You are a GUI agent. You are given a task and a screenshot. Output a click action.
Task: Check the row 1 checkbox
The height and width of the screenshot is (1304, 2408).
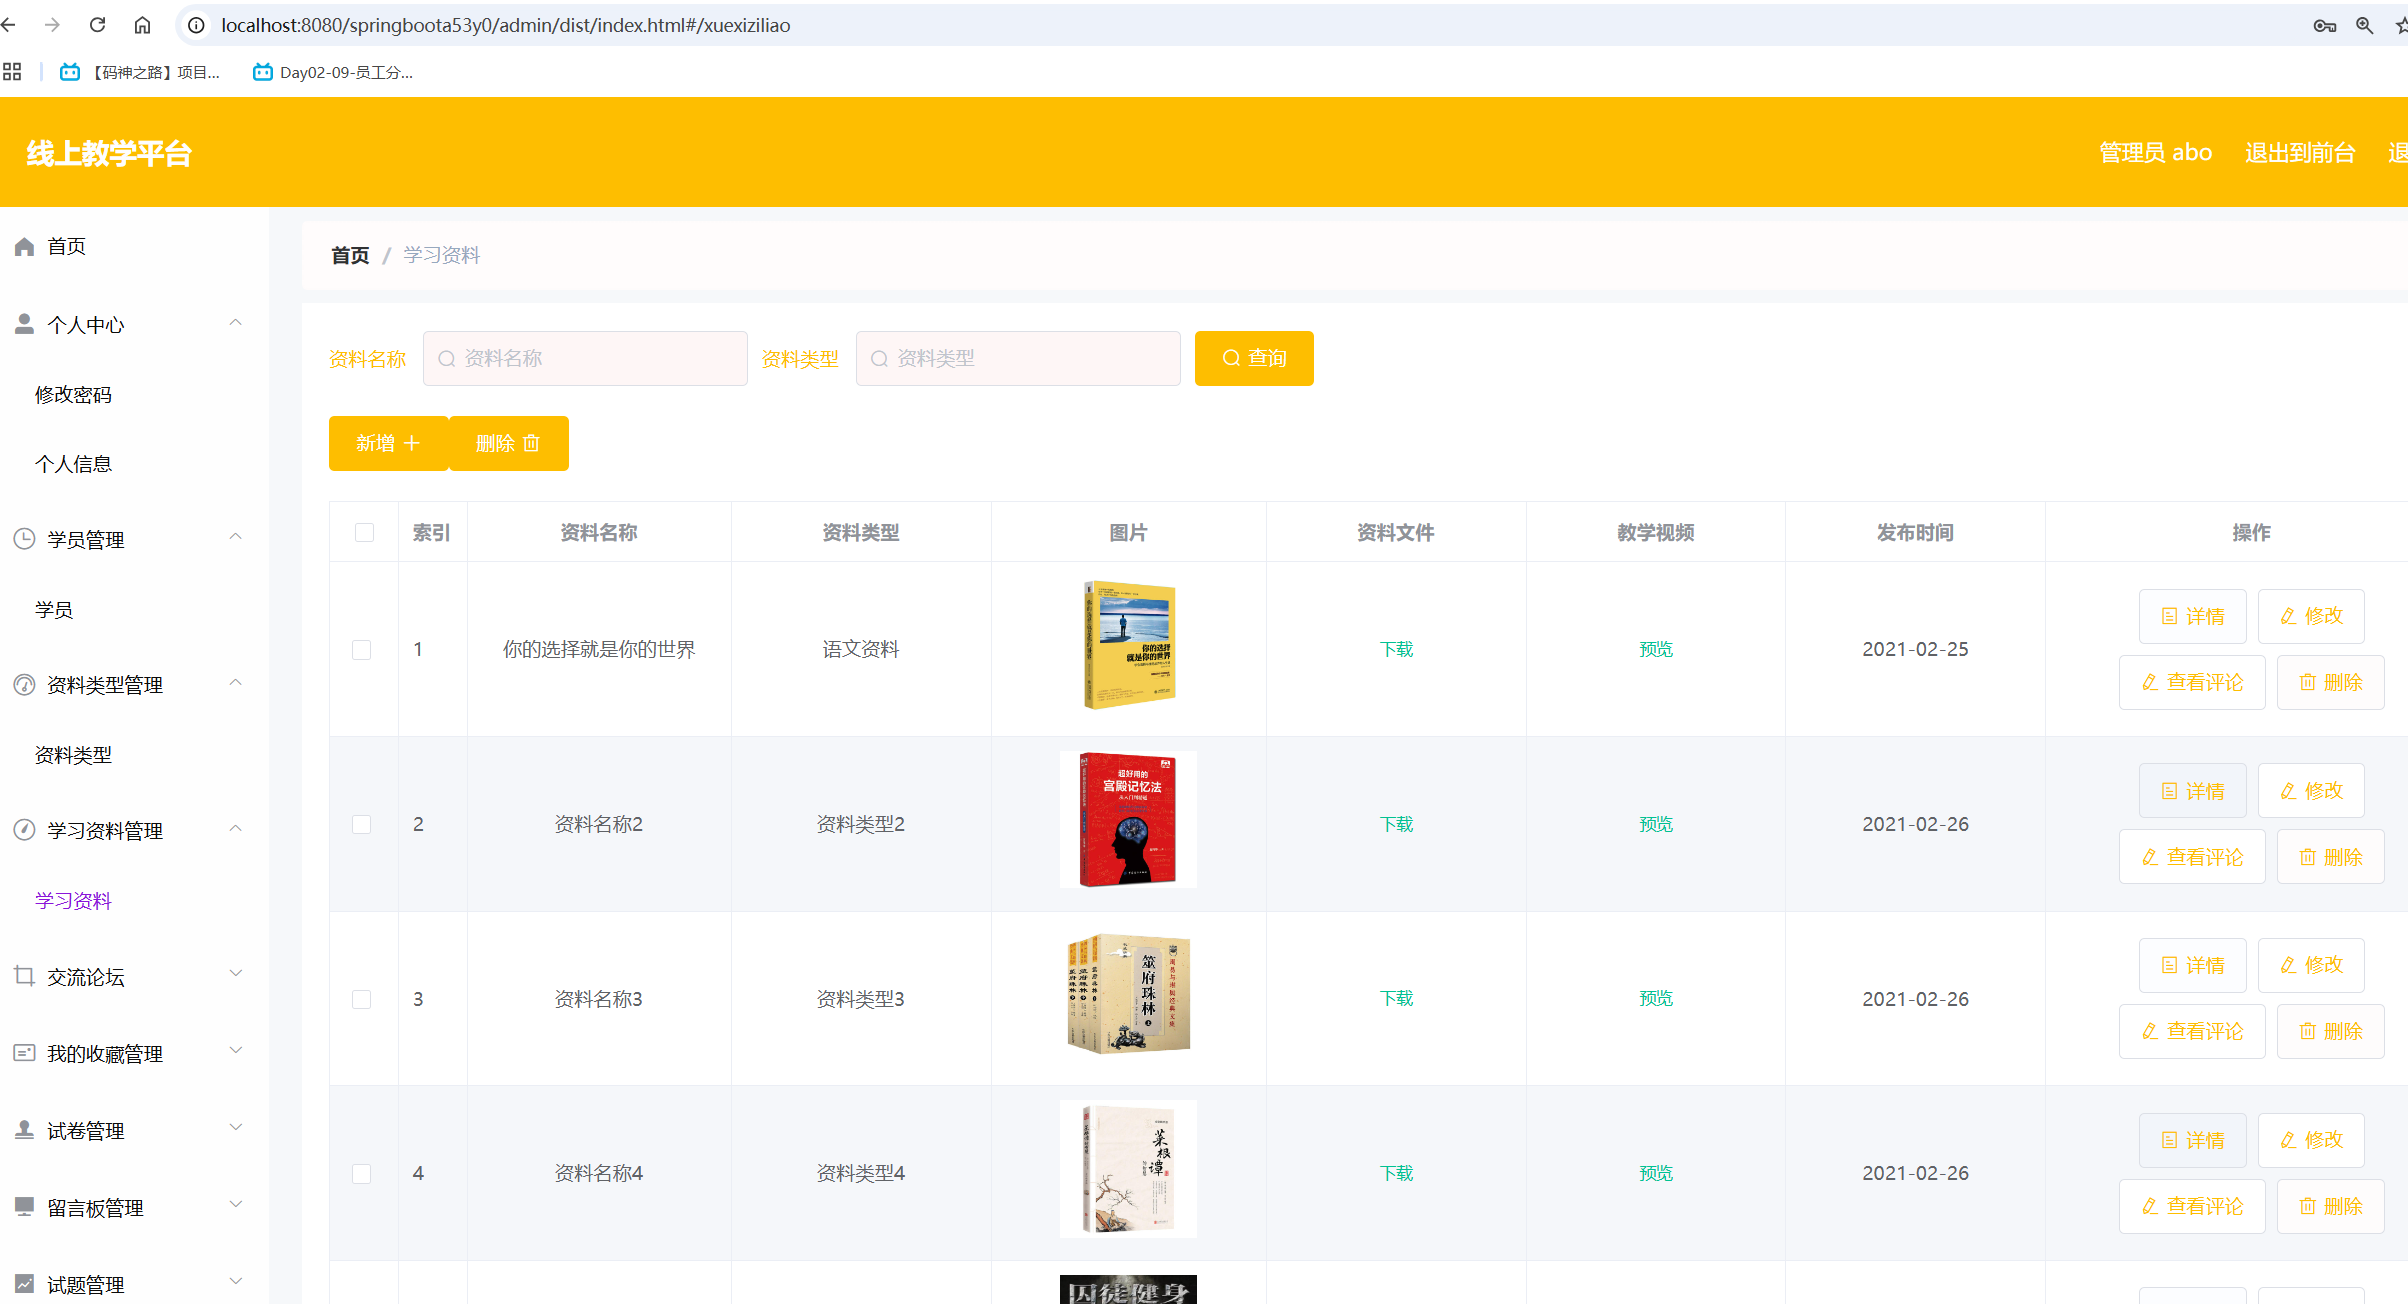pos(362,650)
